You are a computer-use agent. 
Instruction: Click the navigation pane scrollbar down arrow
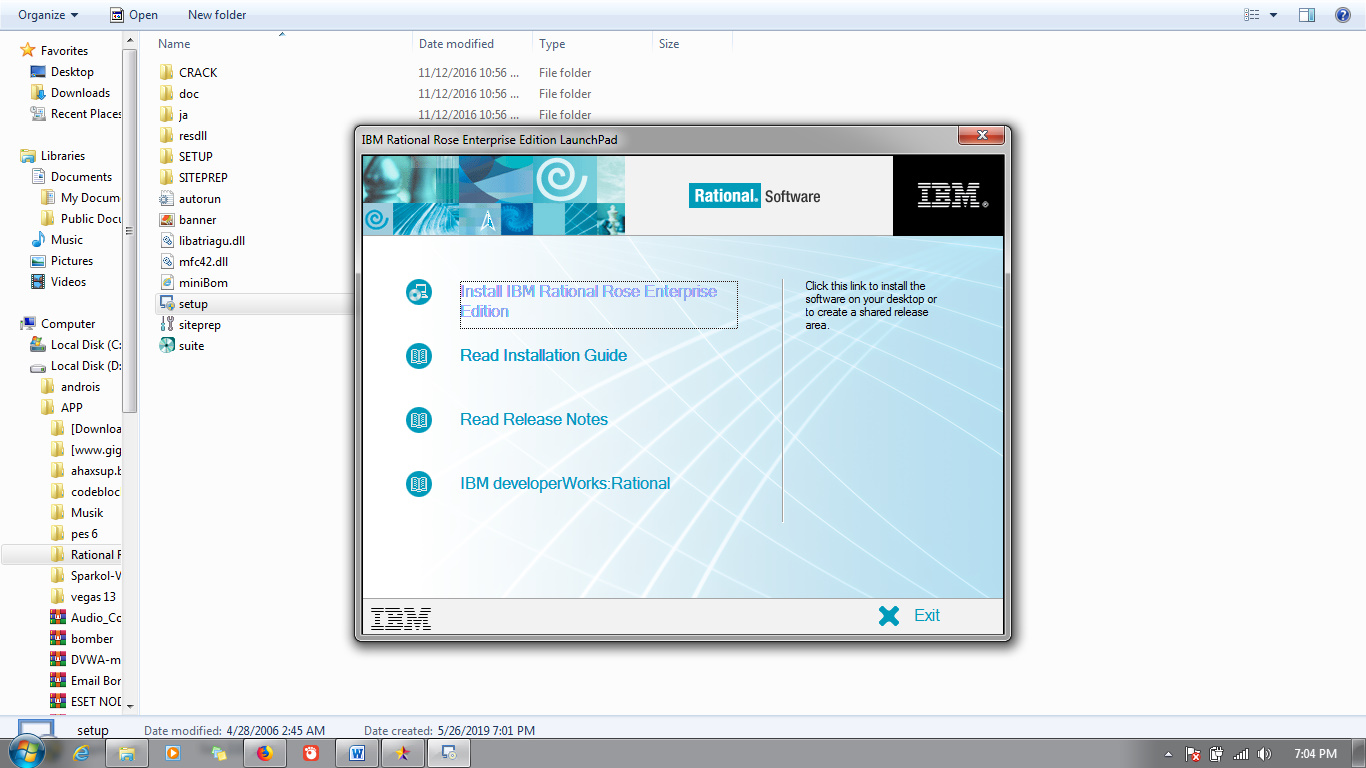click(130, 706)
